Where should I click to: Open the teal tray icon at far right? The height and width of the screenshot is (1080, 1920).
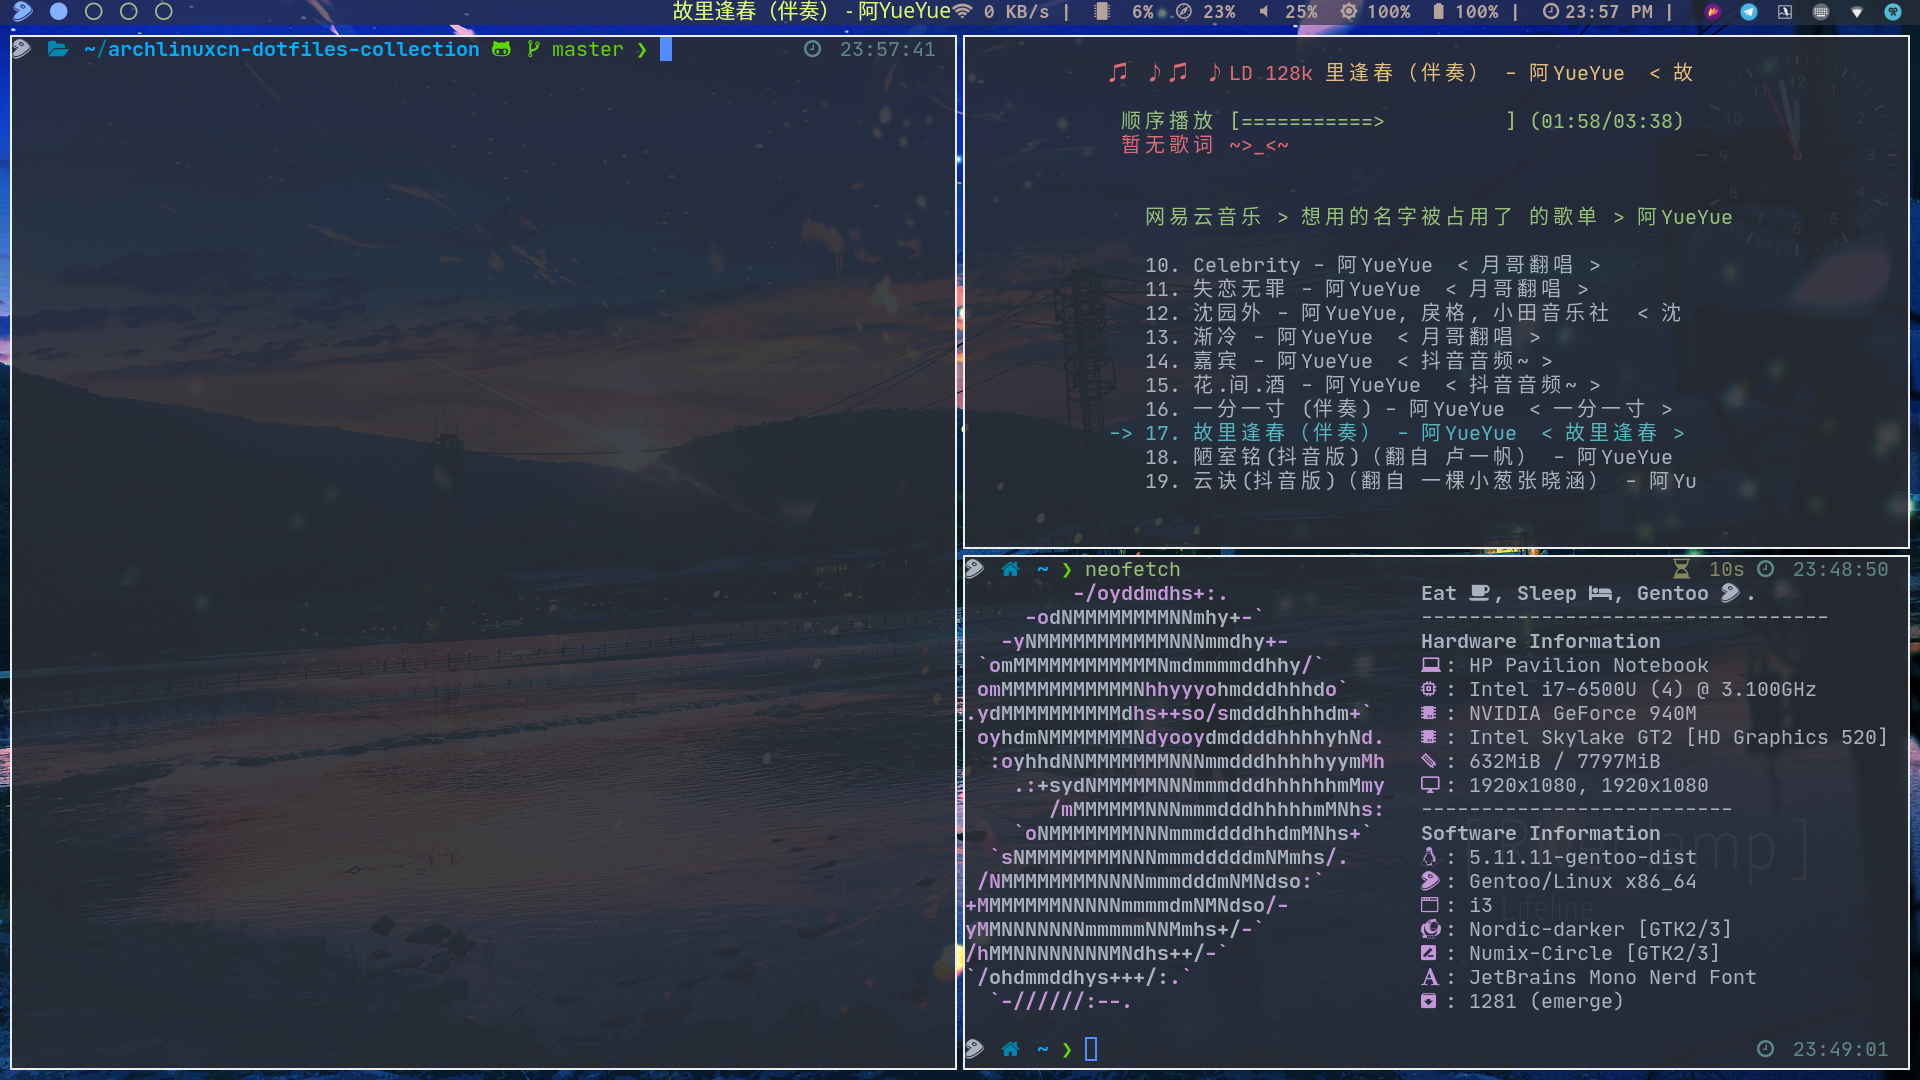pyautogui.click(x=1893, y=11)
